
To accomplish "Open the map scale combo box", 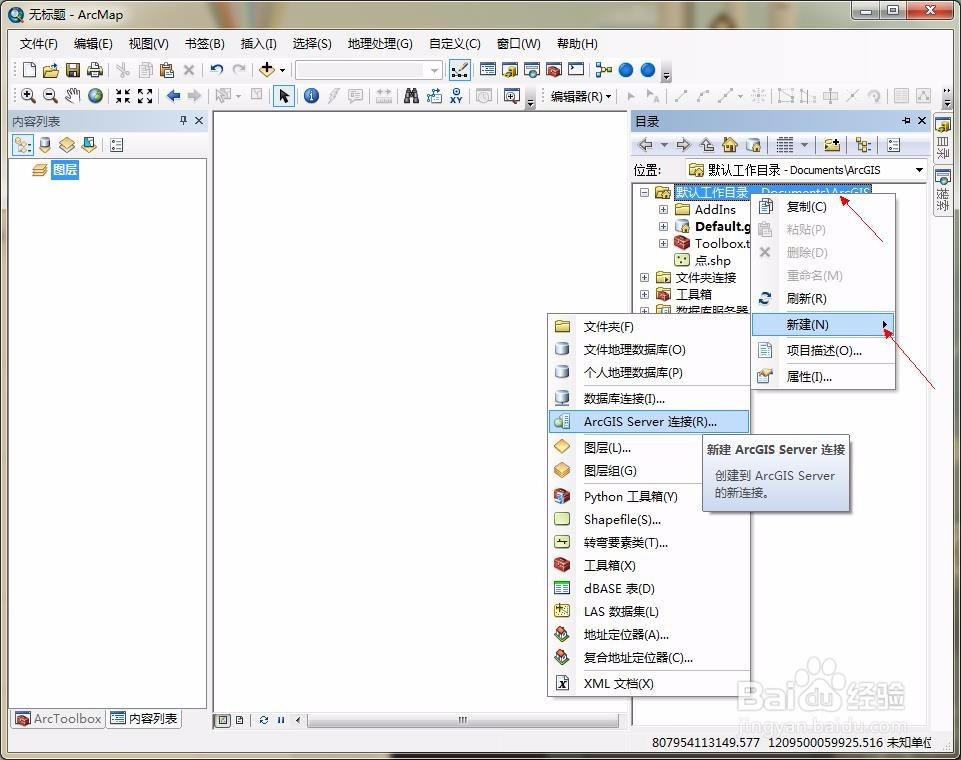I will 368,70.
